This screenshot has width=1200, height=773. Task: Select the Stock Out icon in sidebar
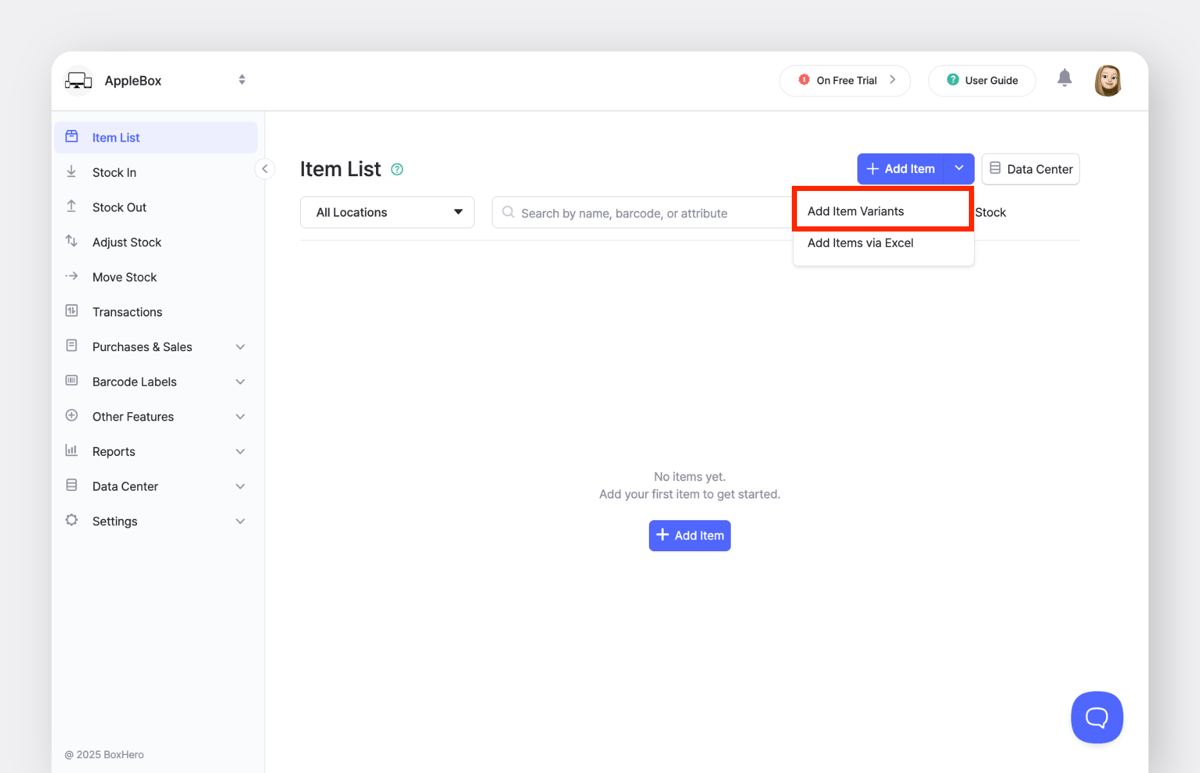pos(71,207)
